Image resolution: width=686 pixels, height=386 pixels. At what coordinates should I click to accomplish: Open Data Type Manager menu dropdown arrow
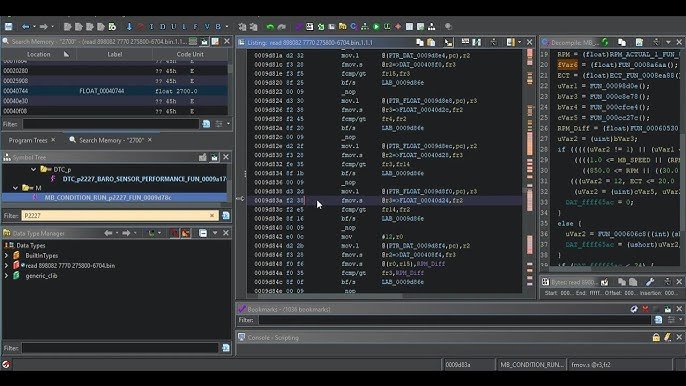point(215,233)
